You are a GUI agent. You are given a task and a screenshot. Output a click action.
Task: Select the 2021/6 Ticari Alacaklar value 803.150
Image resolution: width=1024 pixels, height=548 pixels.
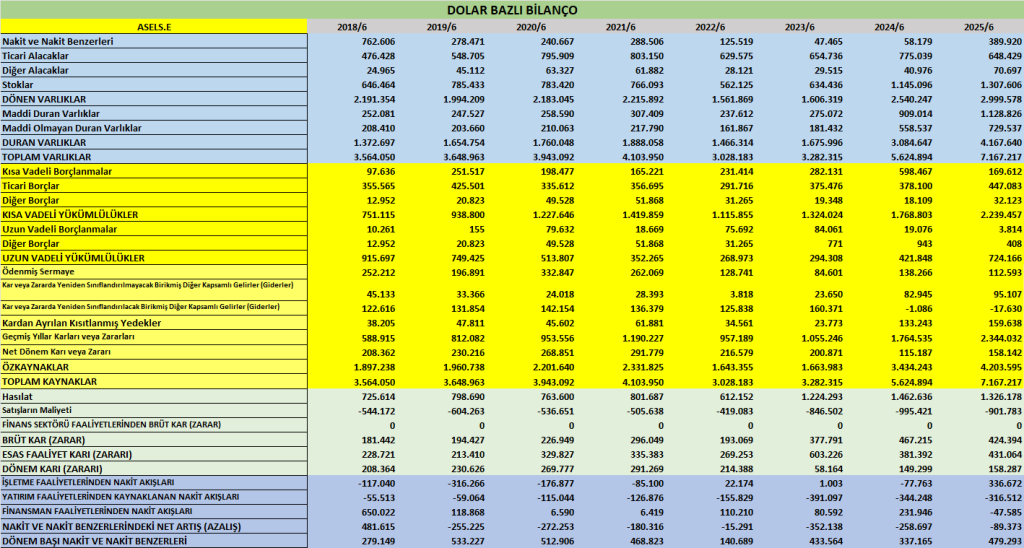coord(647,56)
